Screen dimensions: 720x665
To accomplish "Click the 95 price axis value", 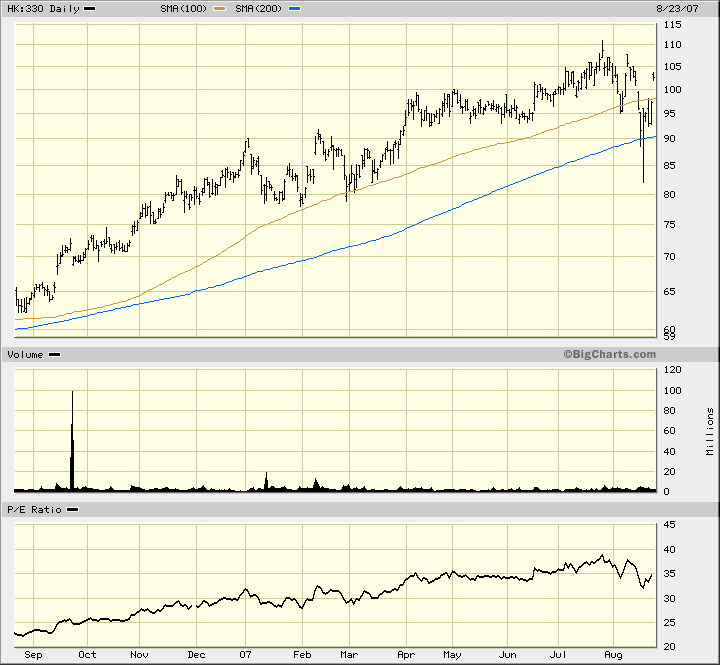I will pyautogui.click(x=669, y=113).
